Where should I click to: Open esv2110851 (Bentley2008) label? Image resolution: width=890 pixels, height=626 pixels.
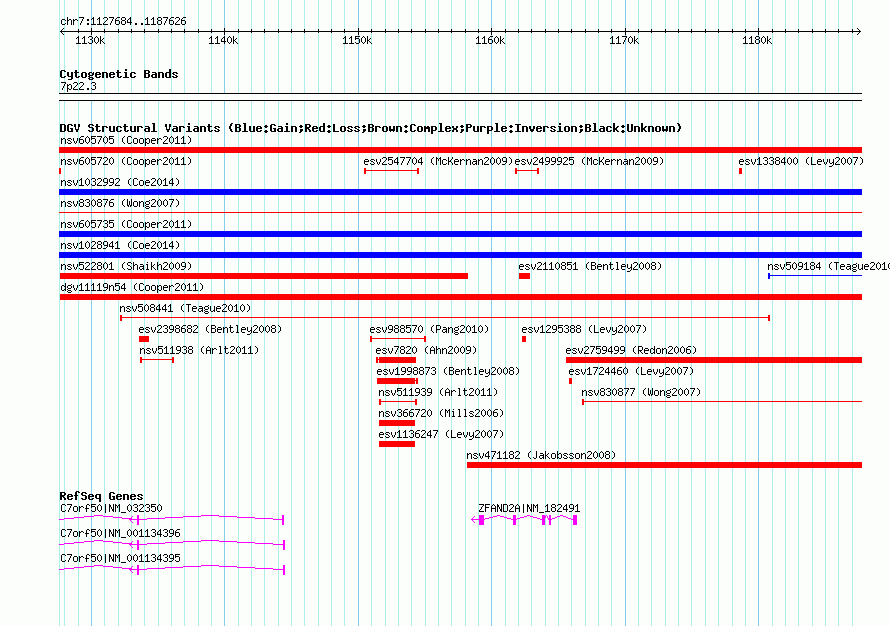(590, 266)
